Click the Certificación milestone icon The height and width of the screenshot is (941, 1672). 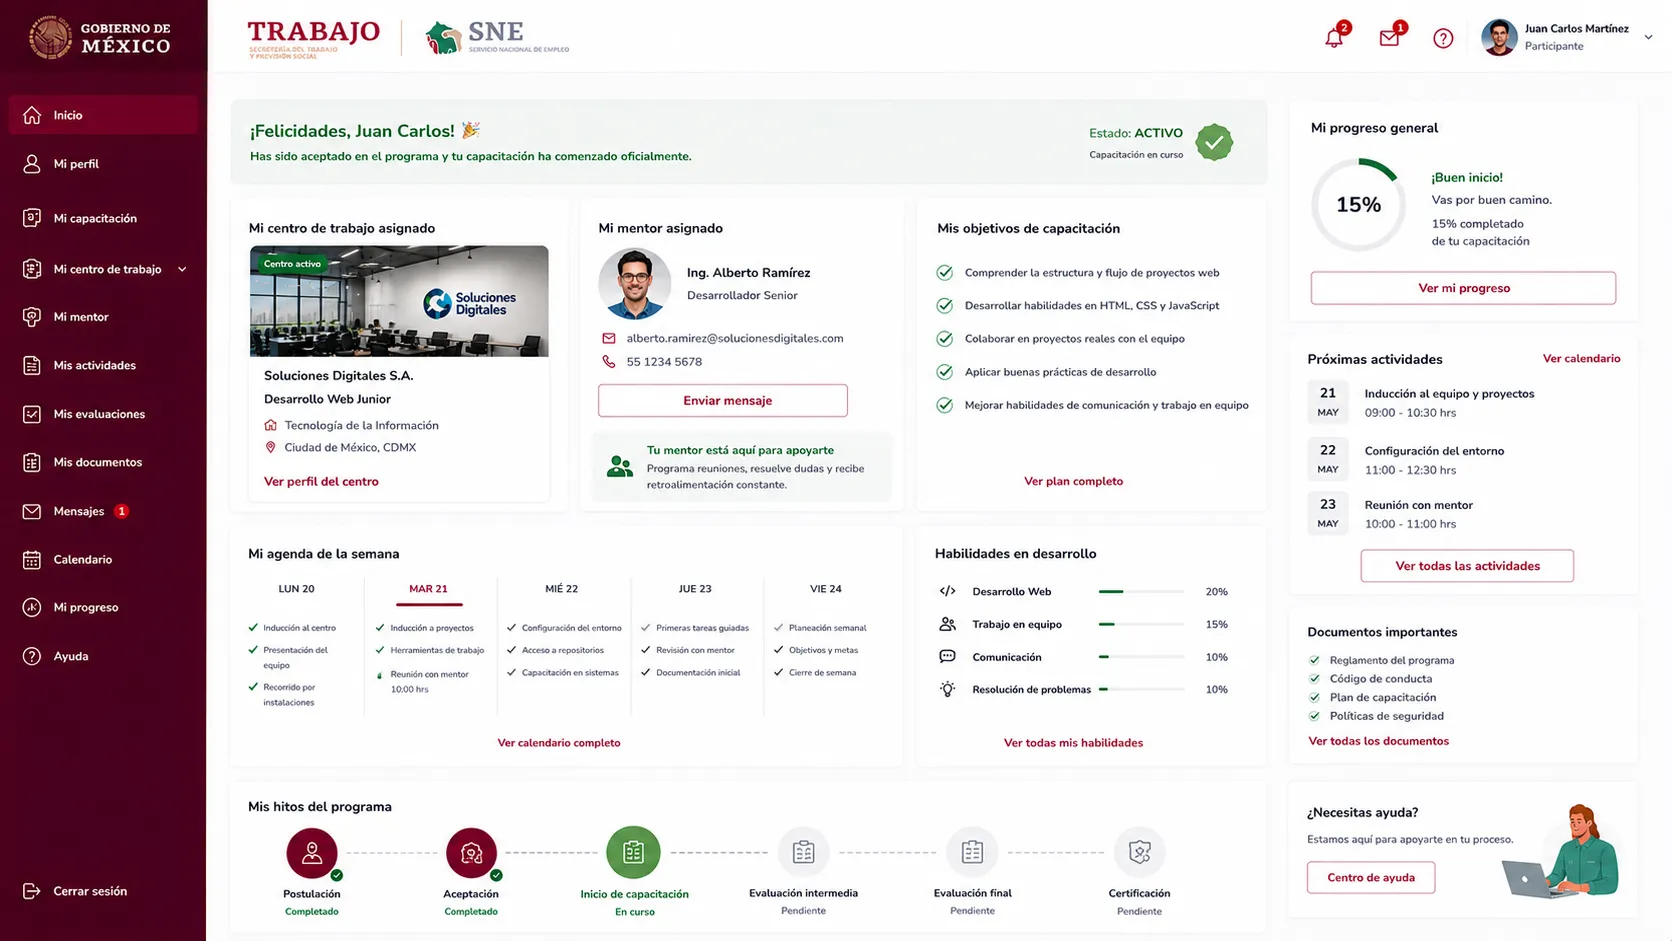coord(1139,852)
